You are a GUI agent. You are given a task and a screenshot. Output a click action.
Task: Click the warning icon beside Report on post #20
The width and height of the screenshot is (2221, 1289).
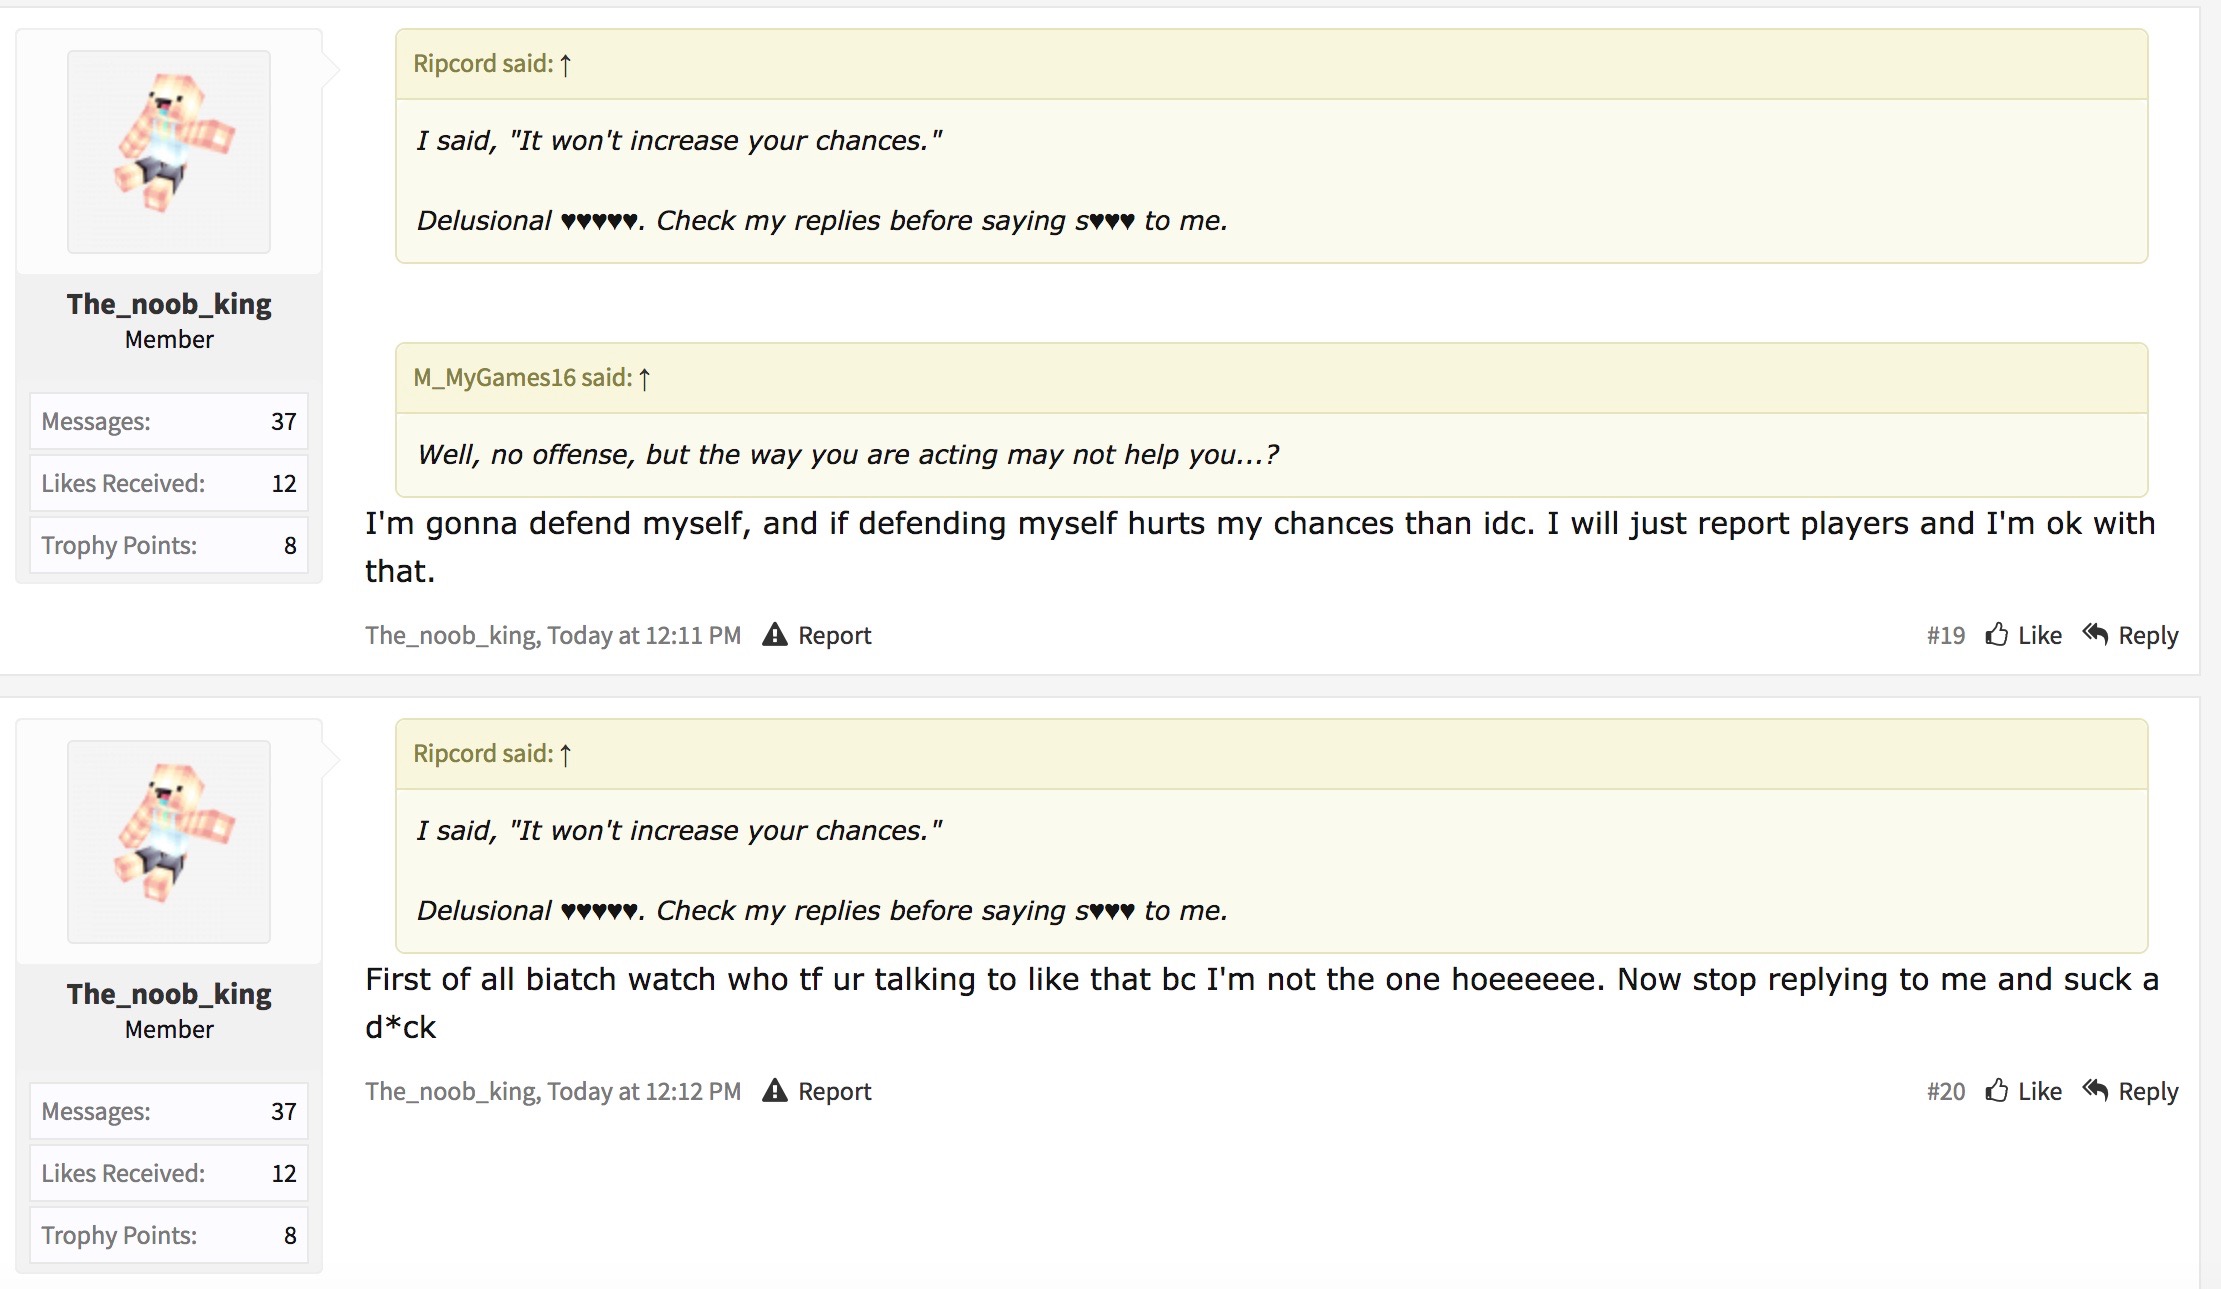coord(775,1091)
